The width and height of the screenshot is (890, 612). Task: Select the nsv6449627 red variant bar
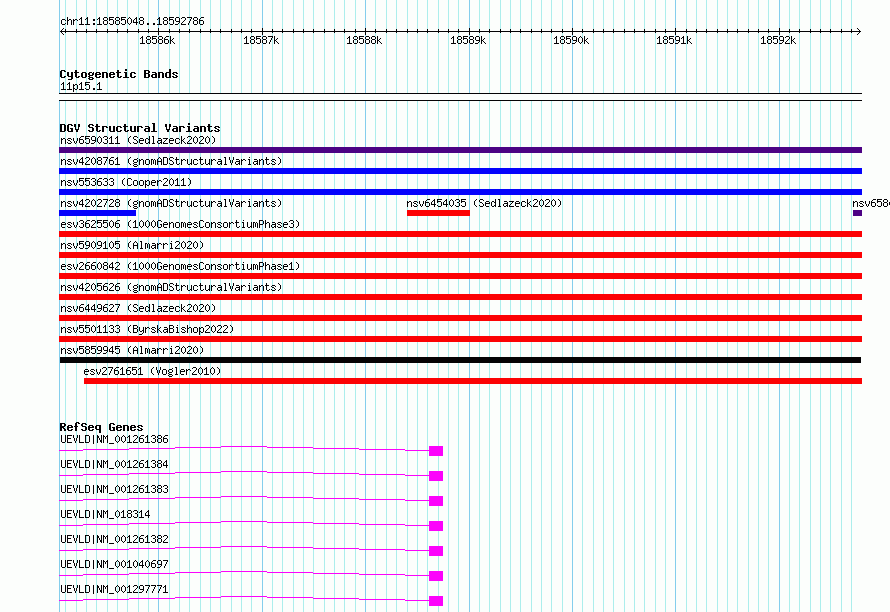pyautogui.click(x=460, y=318)
